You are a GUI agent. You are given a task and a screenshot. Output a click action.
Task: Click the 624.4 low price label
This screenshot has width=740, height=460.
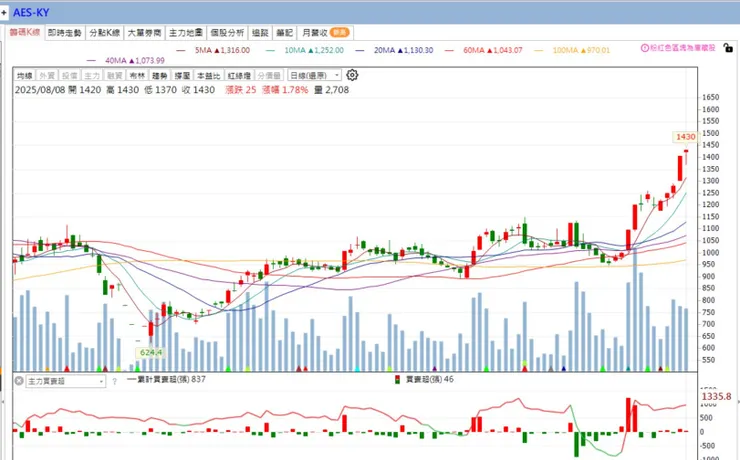click(151, 352)
